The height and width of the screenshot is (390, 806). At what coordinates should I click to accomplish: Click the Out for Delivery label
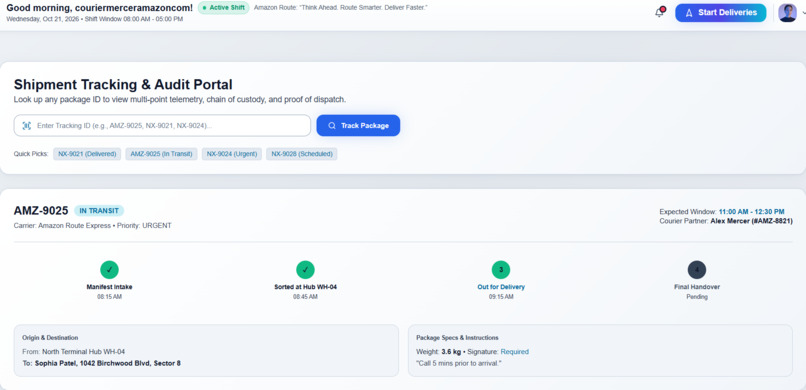[x=501, y=287]
